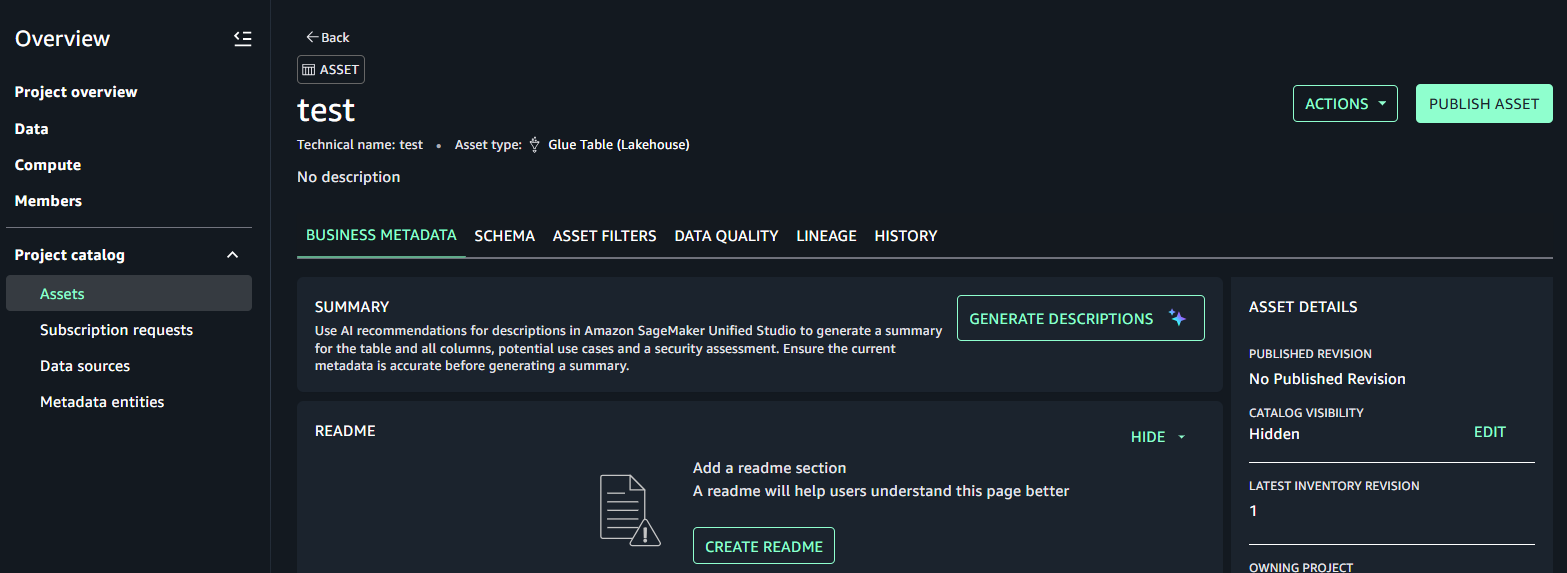This screenshot has height=573, width=1567.
Task: Collapse the Project catalog section chevron
Action: pos(233,255)
